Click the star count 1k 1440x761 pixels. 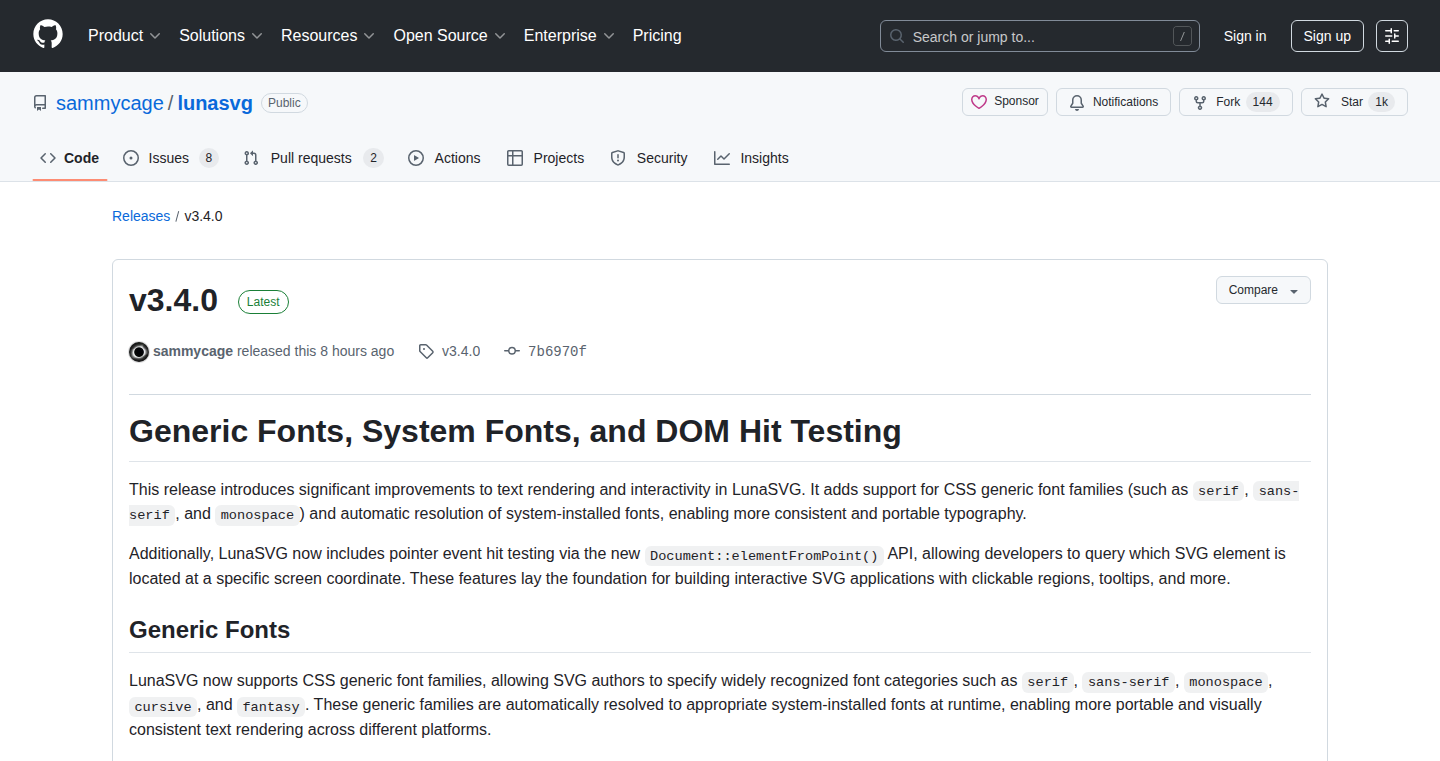pyautogui.click(x=1381, y=102)
